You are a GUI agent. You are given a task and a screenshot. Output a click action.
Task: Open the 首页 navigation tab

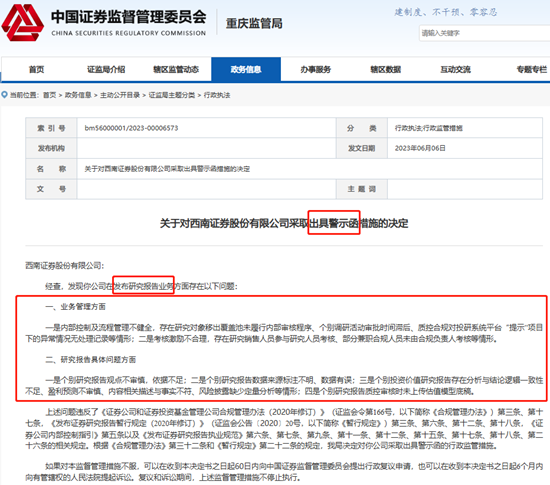tap(36, 69)
